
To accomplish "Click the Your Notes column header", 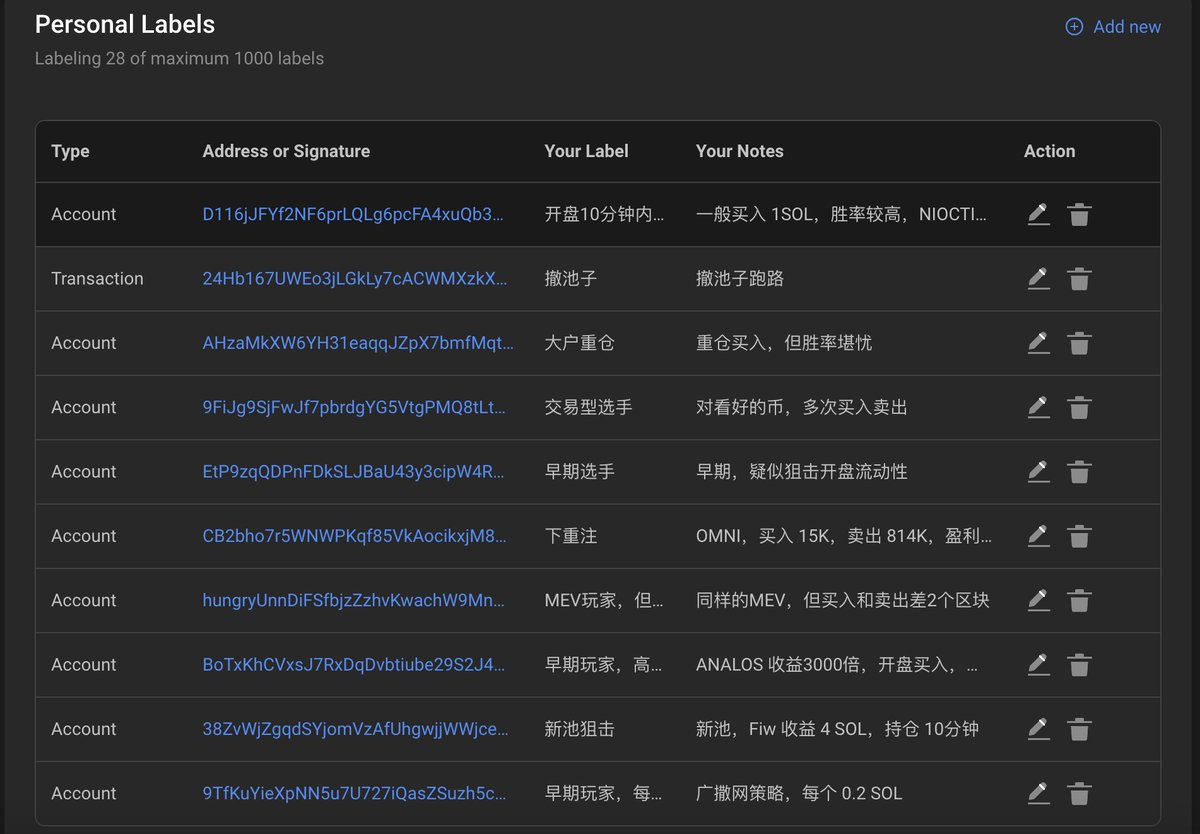I will pyautogui.click(x=740, y=151).
